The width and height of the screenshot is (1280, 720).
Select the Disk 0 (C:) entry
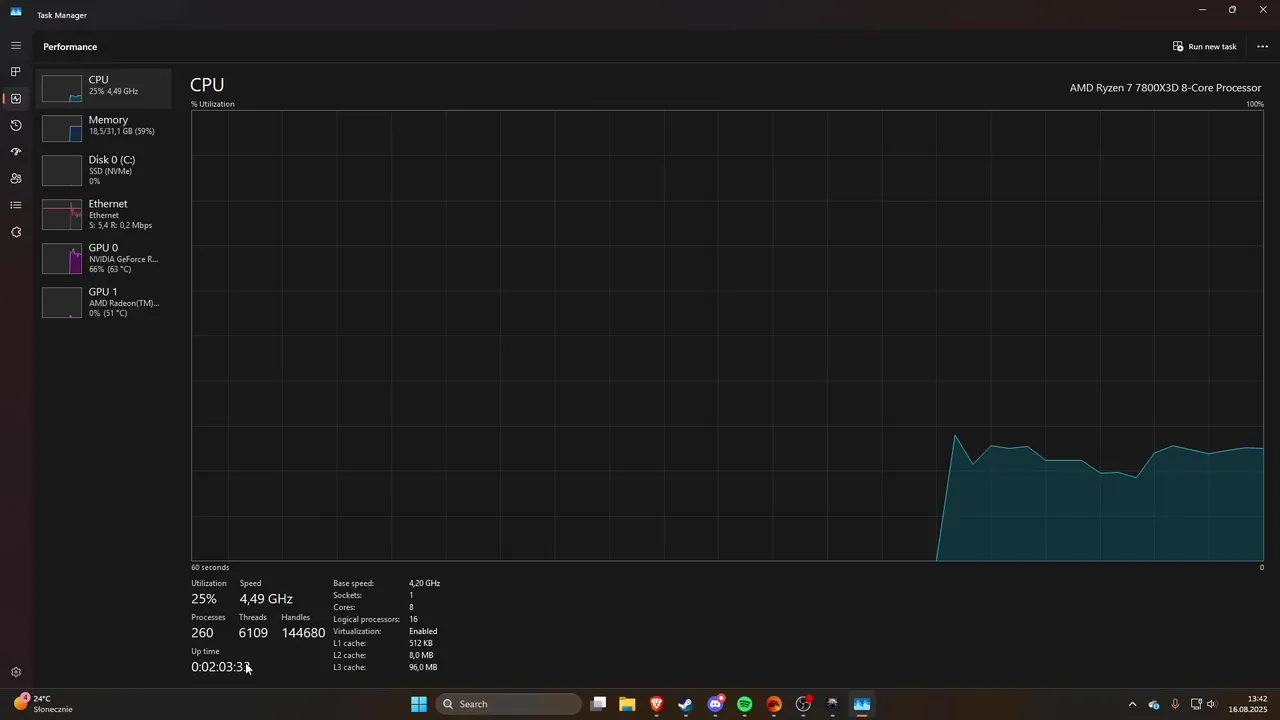(x=104, y=170)
